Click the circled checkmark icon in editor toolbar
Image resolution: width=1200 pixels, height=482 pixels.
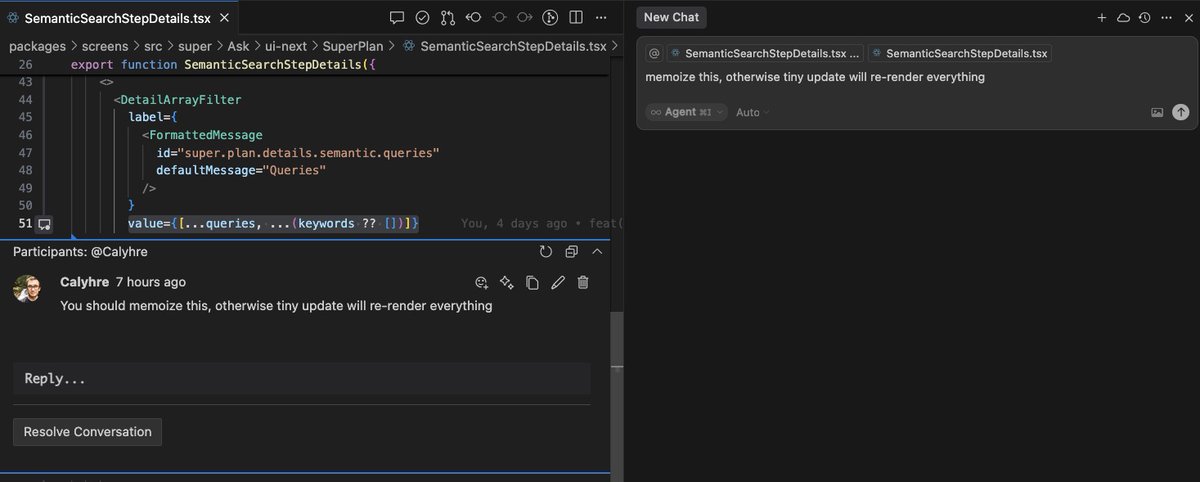pos(422,17)
